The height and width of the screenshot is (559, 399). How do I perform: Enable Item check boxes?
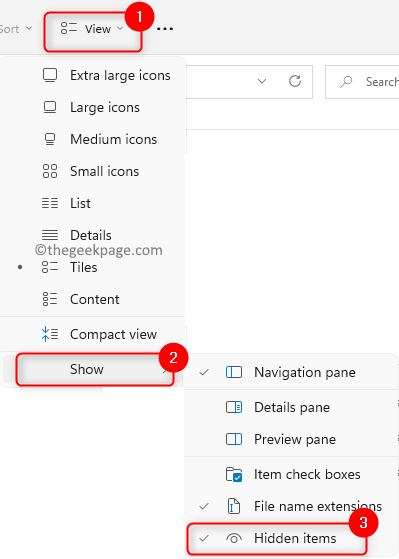tap(291, 475)
